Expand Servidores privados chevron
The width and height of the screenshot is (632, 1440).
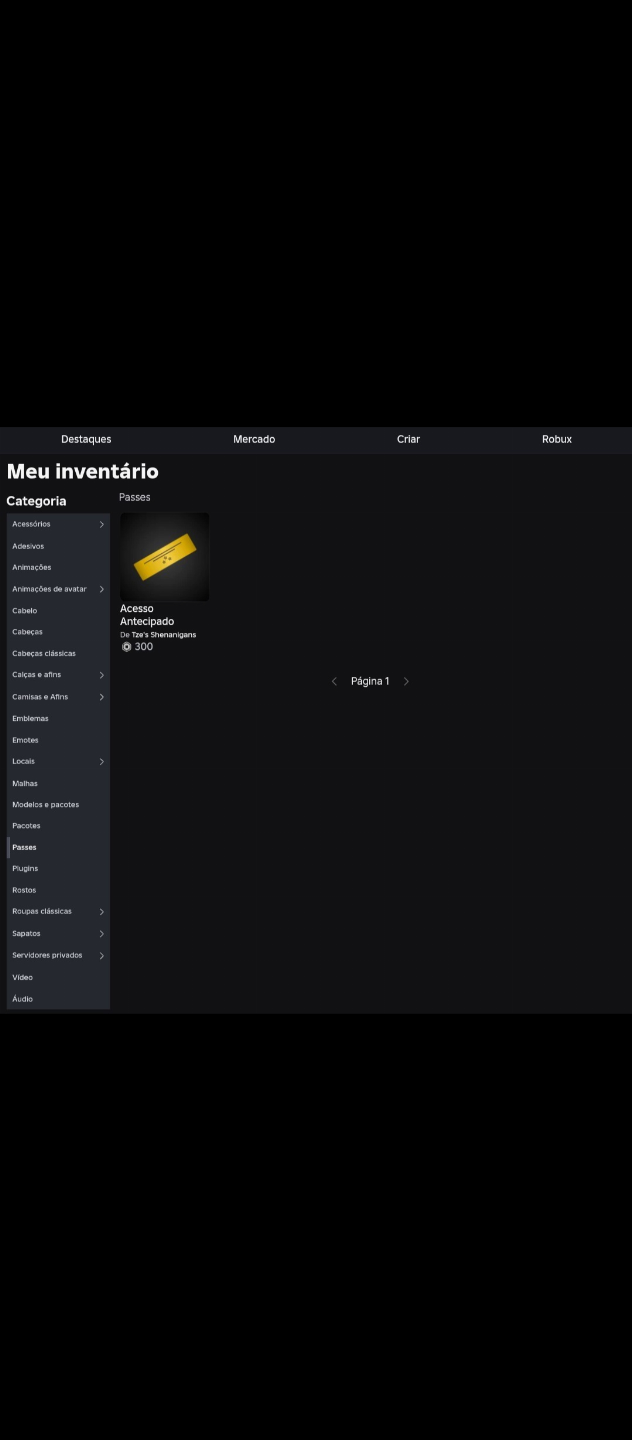click(x=101, y=956)
